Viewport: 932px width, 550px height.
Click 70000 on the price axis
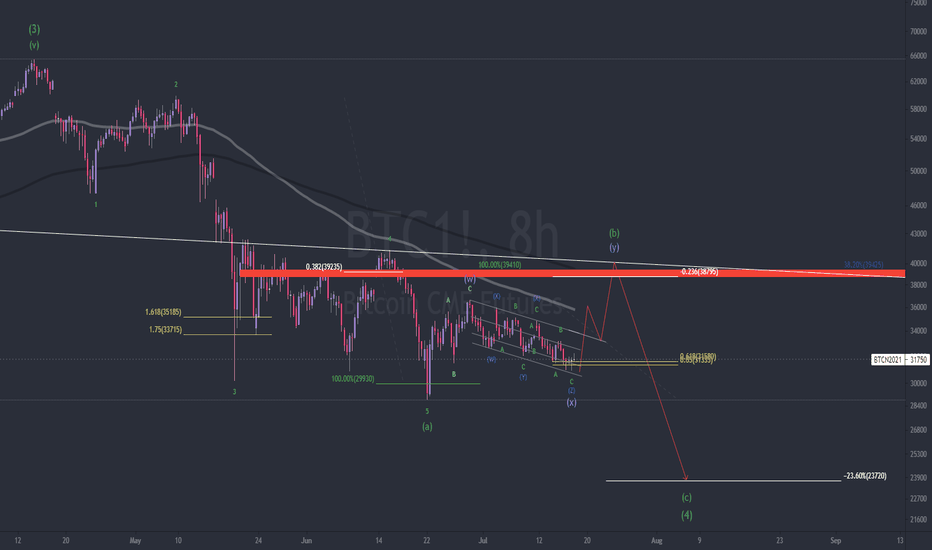(918, 32)
